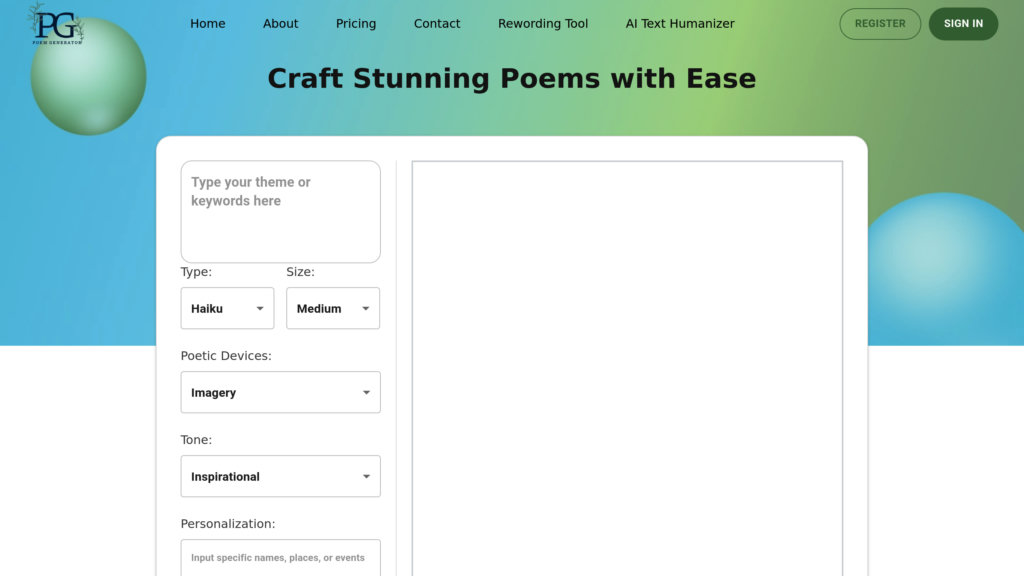The height and width of the screenshot is (576, 1024).
Task: Click inside the poem output area
Action: [x=627, y=368]
